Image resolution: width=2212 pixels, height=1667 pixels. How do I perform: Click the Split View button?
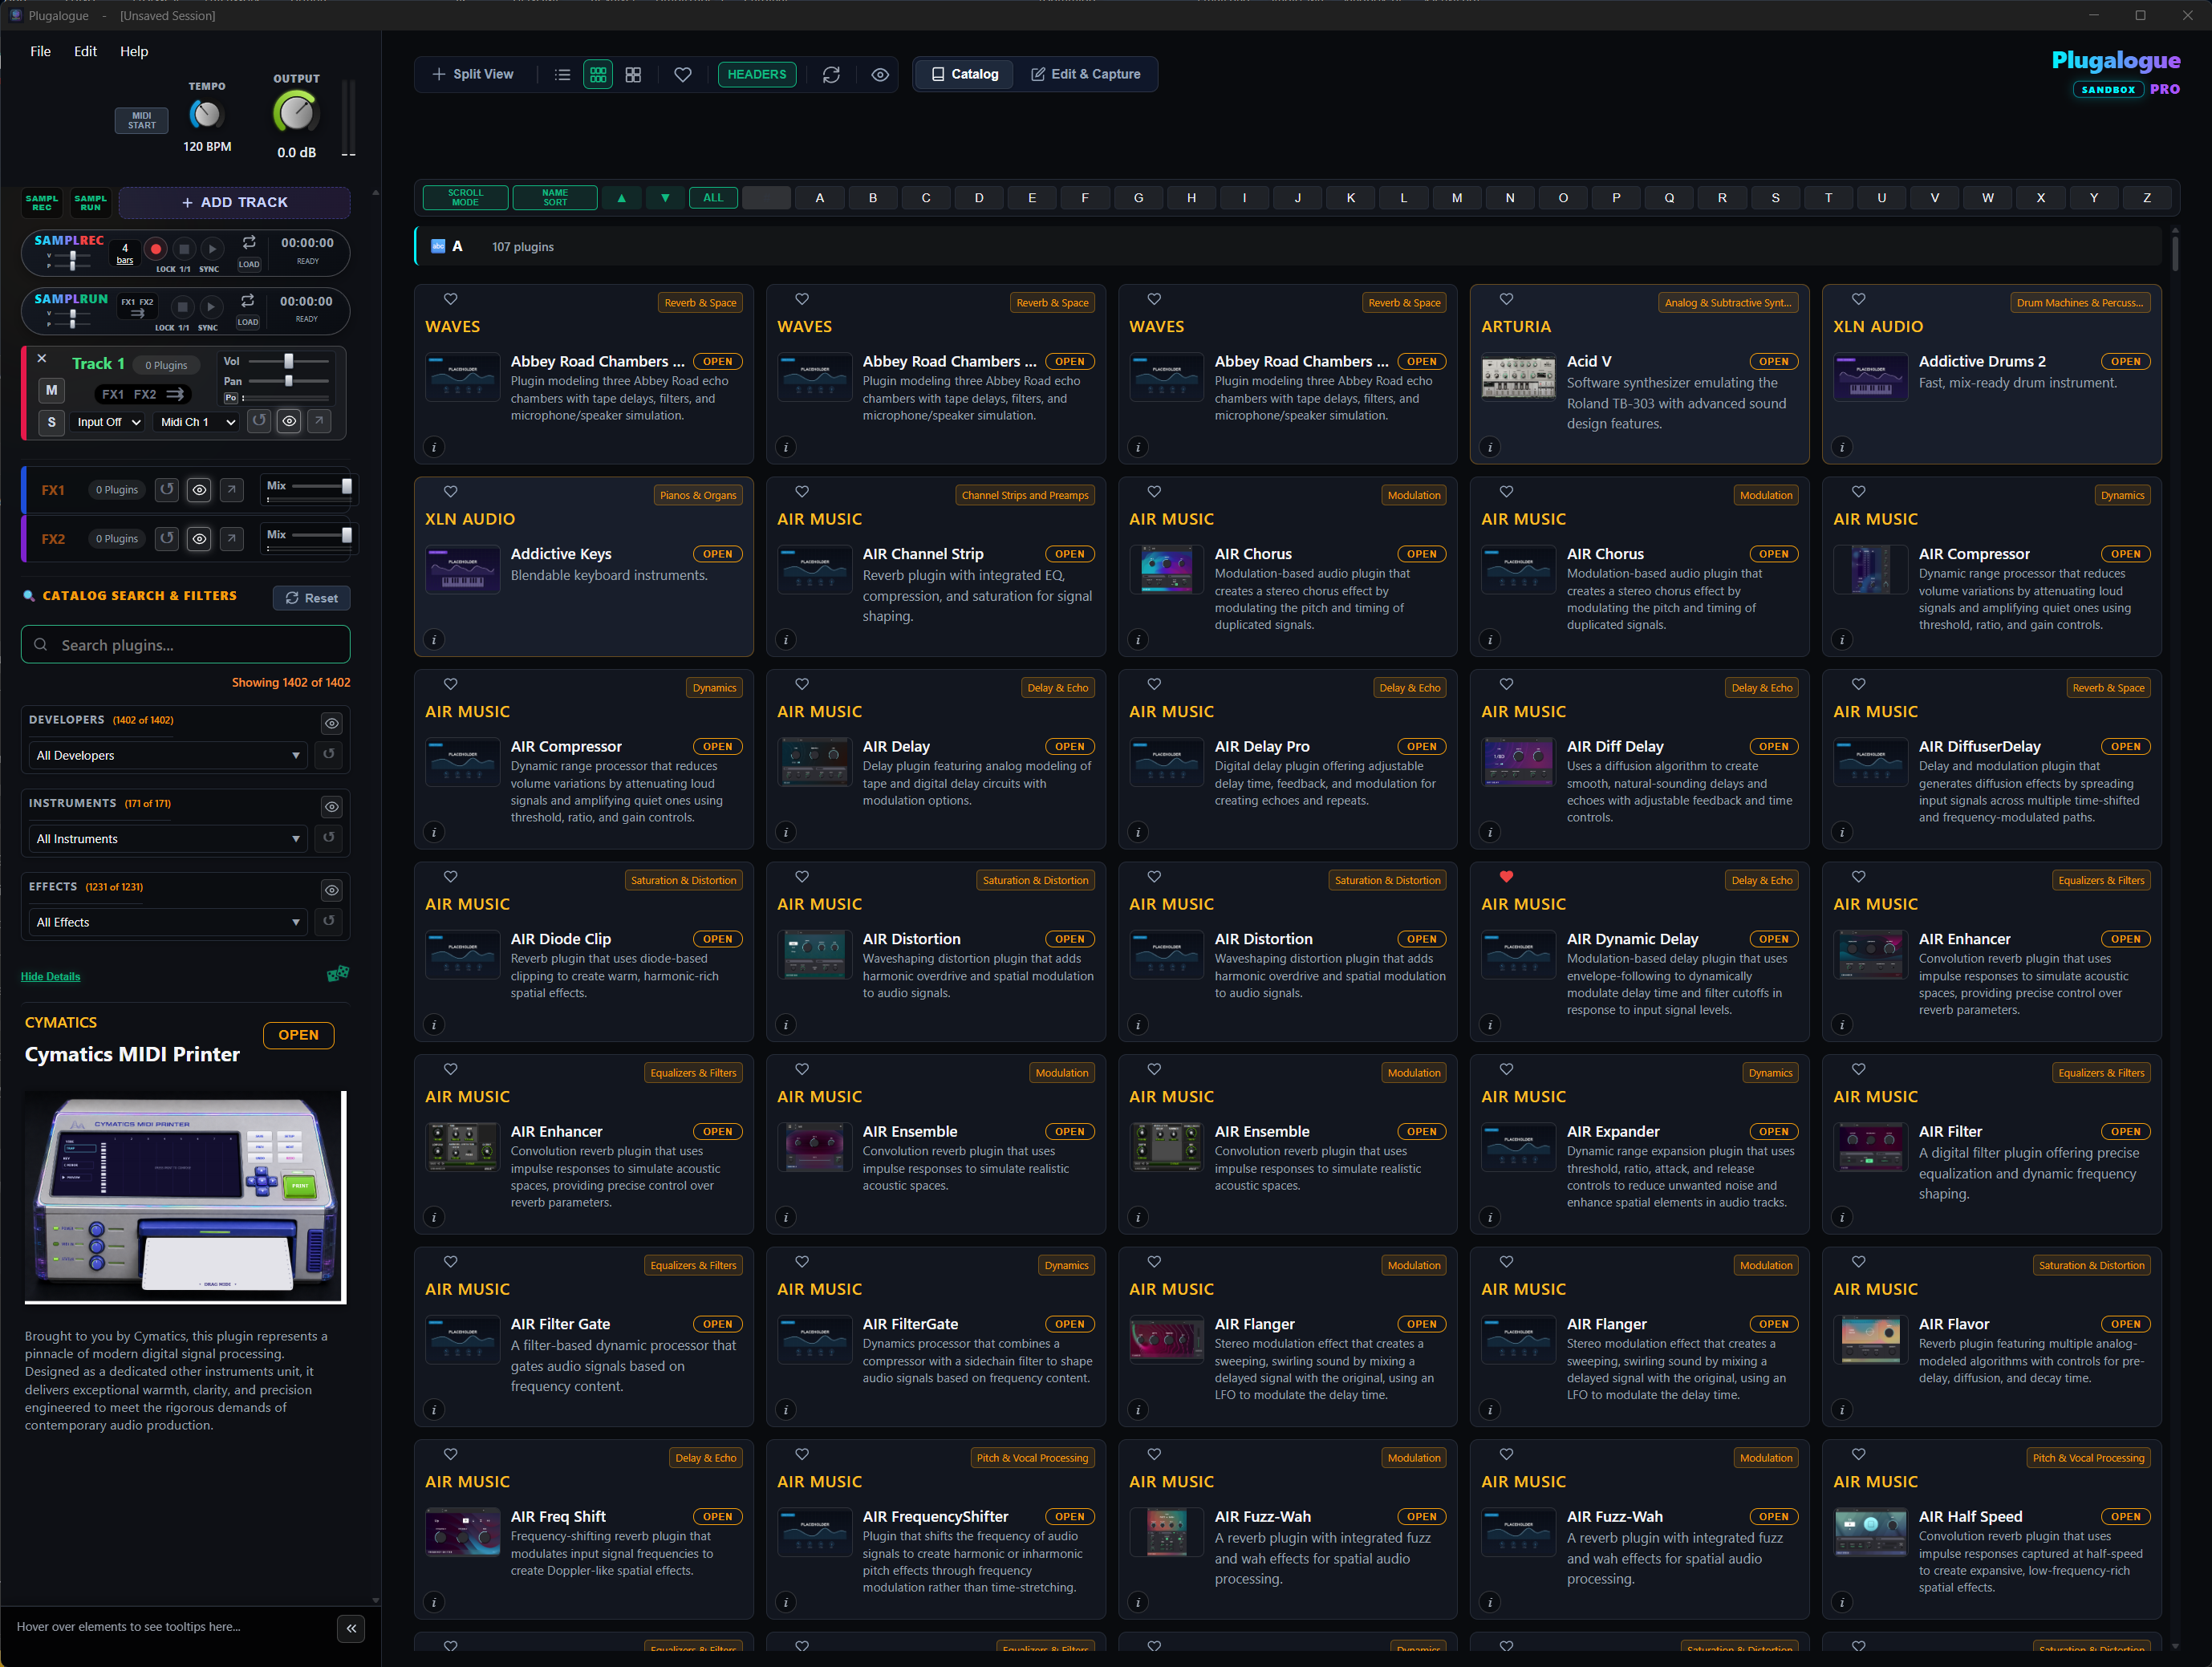point(473,74)
